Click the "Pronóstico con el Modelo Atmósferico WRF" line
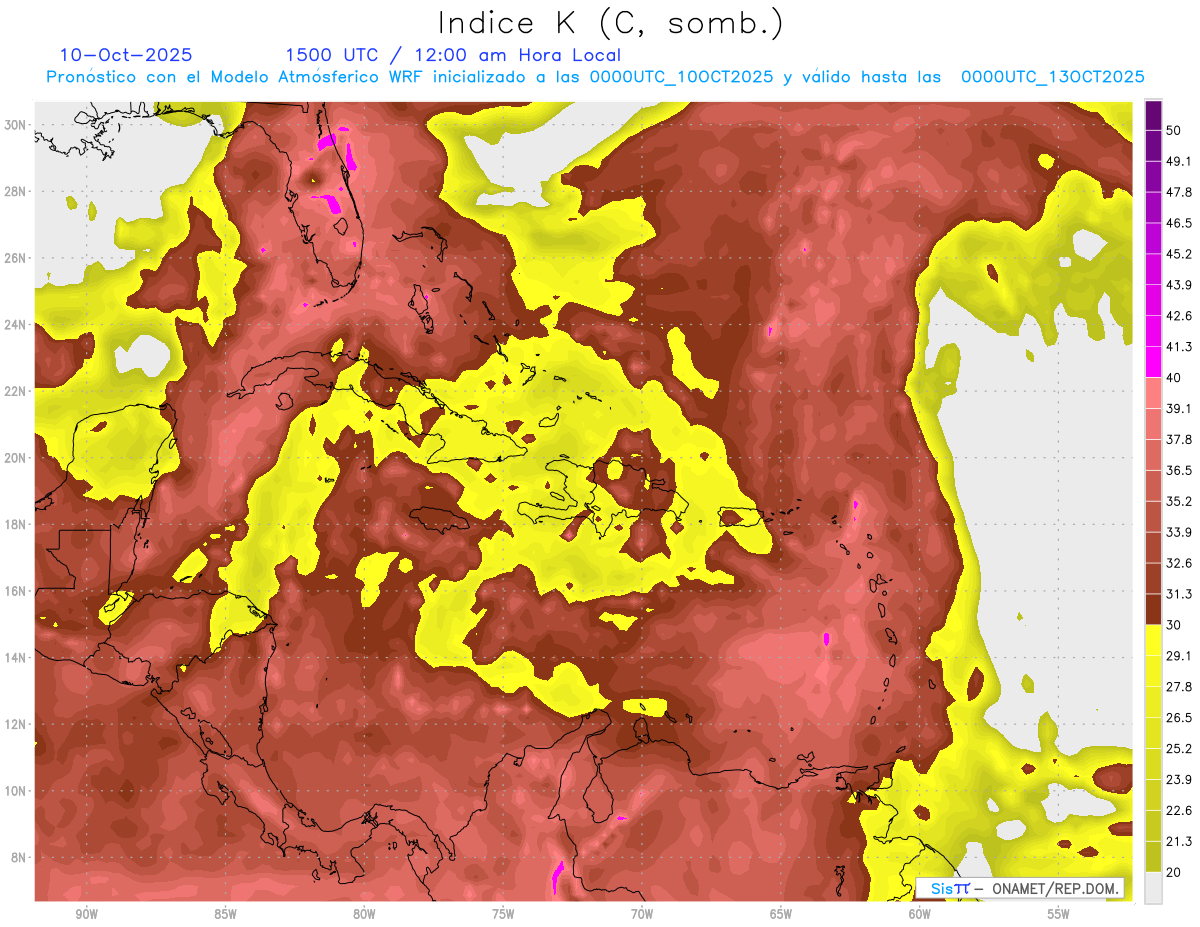The height and width of the screenshot is (927, 1200). point(594,77)
